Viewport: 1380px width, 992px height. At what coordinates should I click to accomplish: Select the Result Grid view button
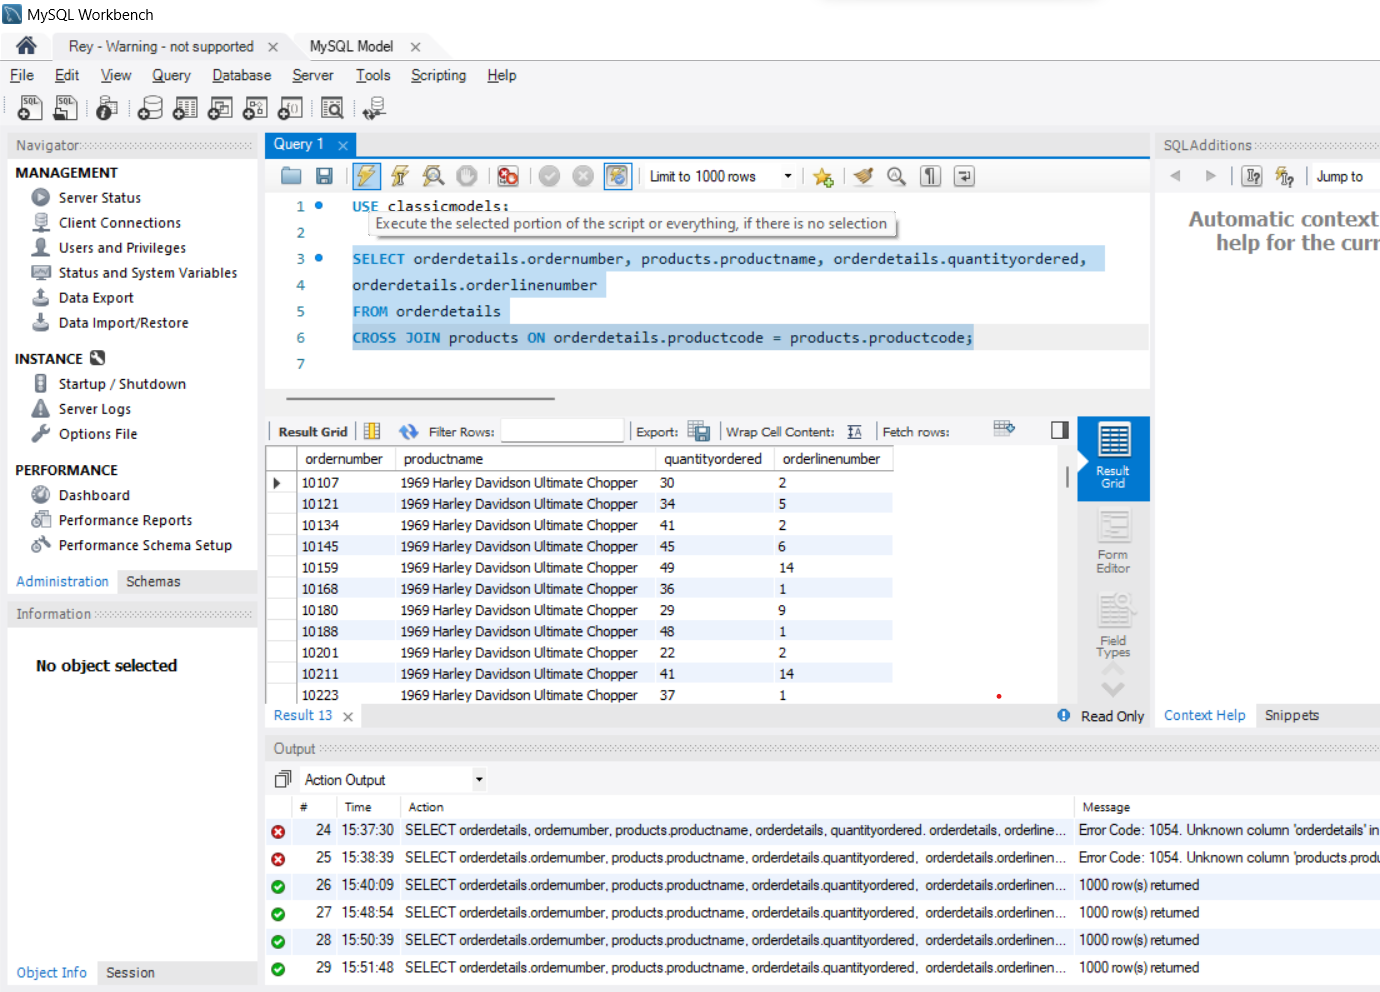pos(1113,457)
